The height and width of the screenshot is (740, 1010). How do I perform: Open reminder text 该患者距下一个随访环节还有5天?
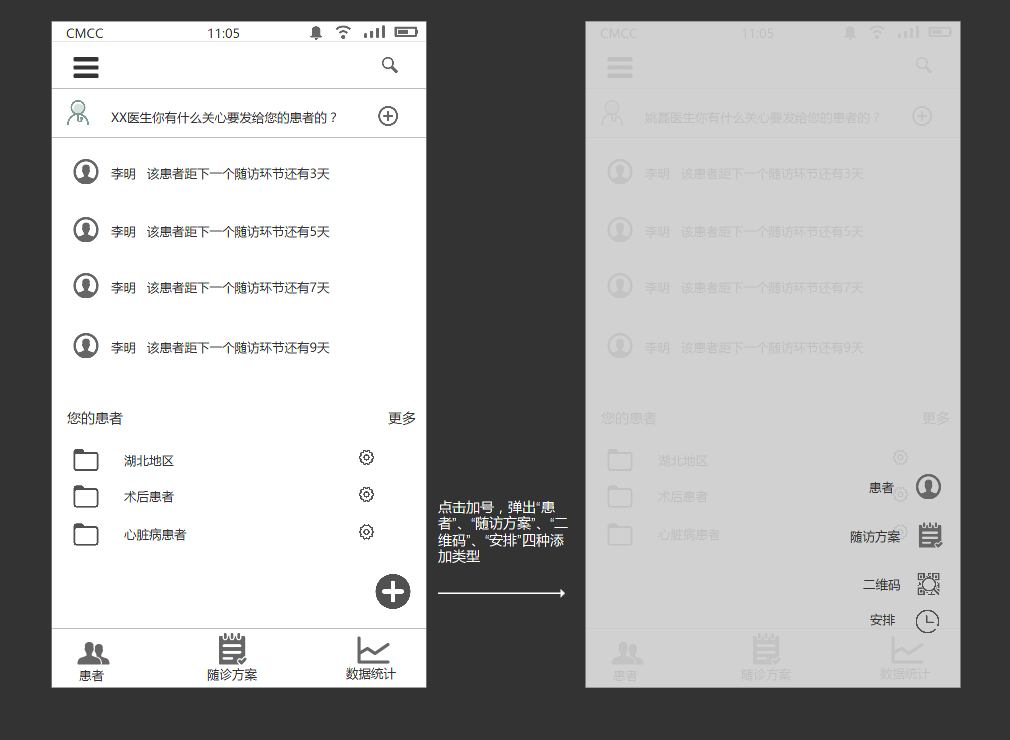click(238, 232)
